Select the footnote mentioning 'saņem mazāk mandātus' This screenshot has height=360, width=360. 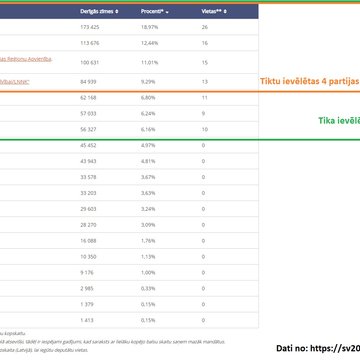coord(113,342)
